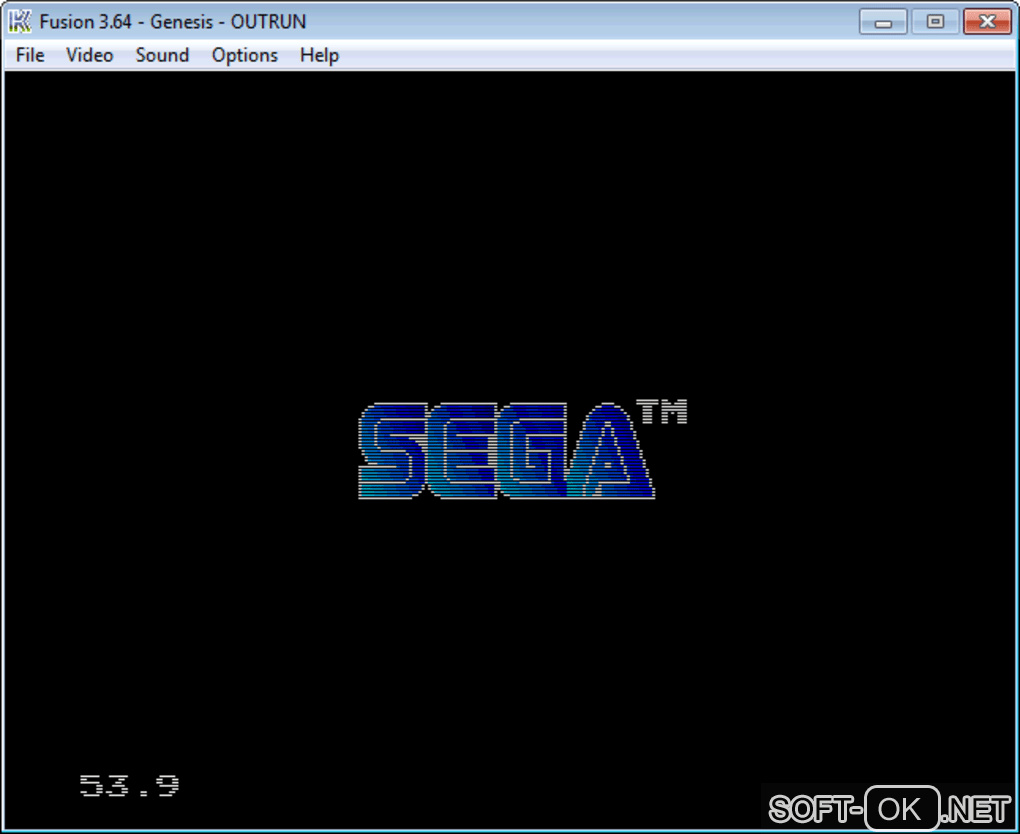Open the Options menu

pos(245,55)
